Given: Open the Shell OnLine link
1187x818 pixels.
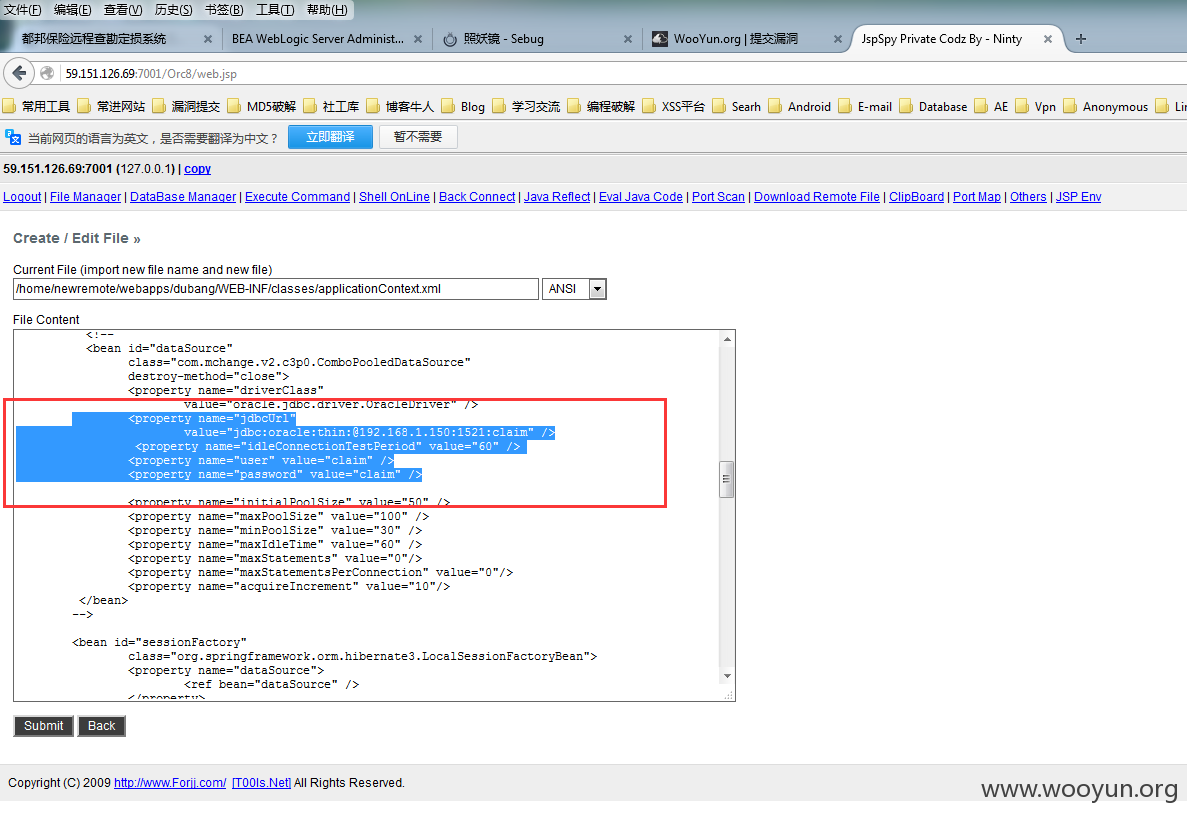Looking at the screenshot, I should (x=394, y=197).
